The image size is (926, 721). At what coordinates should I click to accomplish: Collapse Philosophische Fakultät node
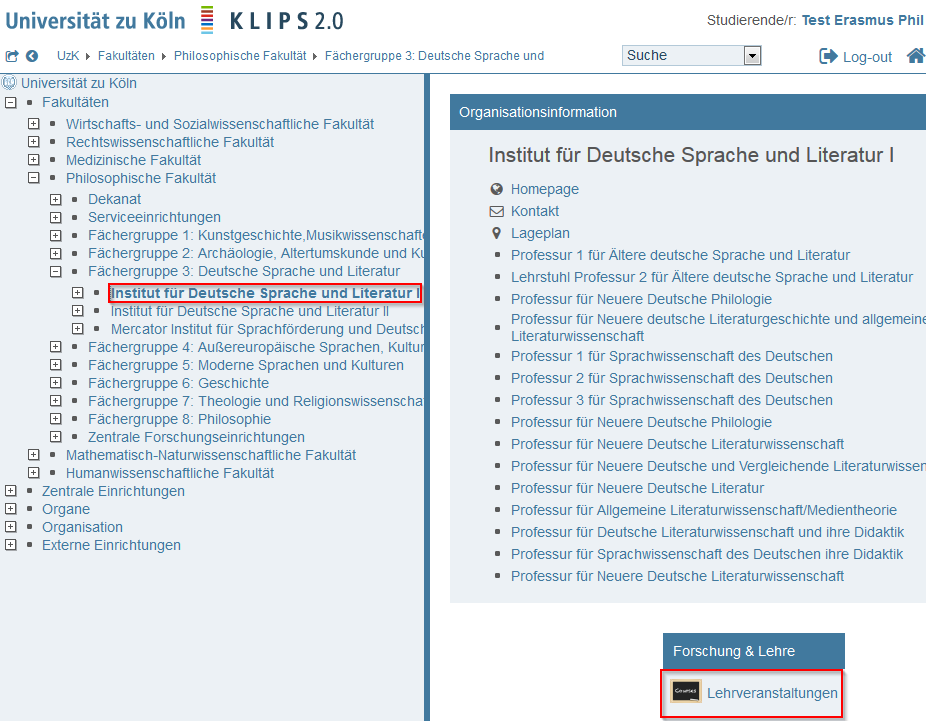pos(34,178)
